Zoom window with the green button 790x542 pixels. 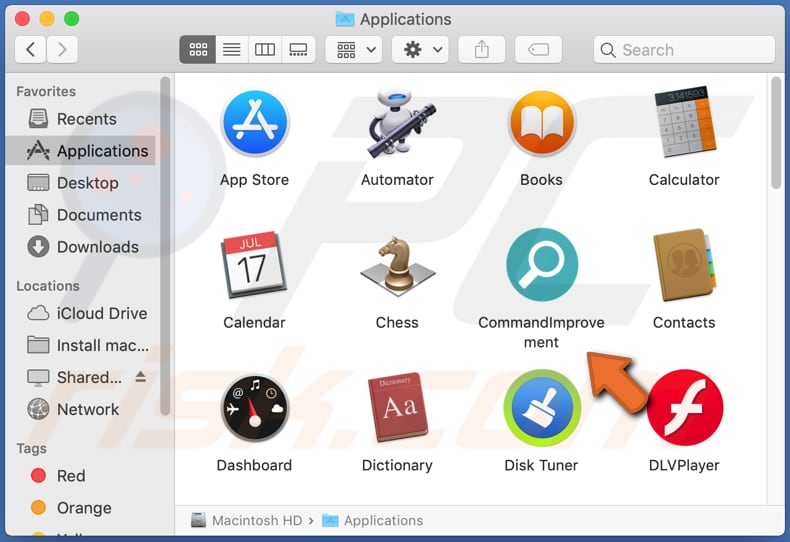72,19
